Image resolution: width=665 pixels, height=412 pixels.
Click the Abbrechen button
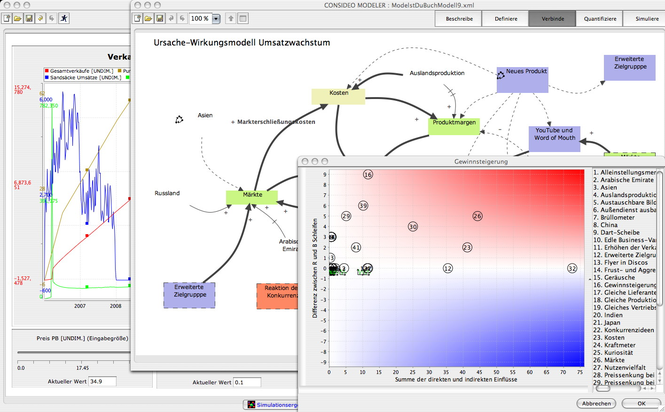596,404
